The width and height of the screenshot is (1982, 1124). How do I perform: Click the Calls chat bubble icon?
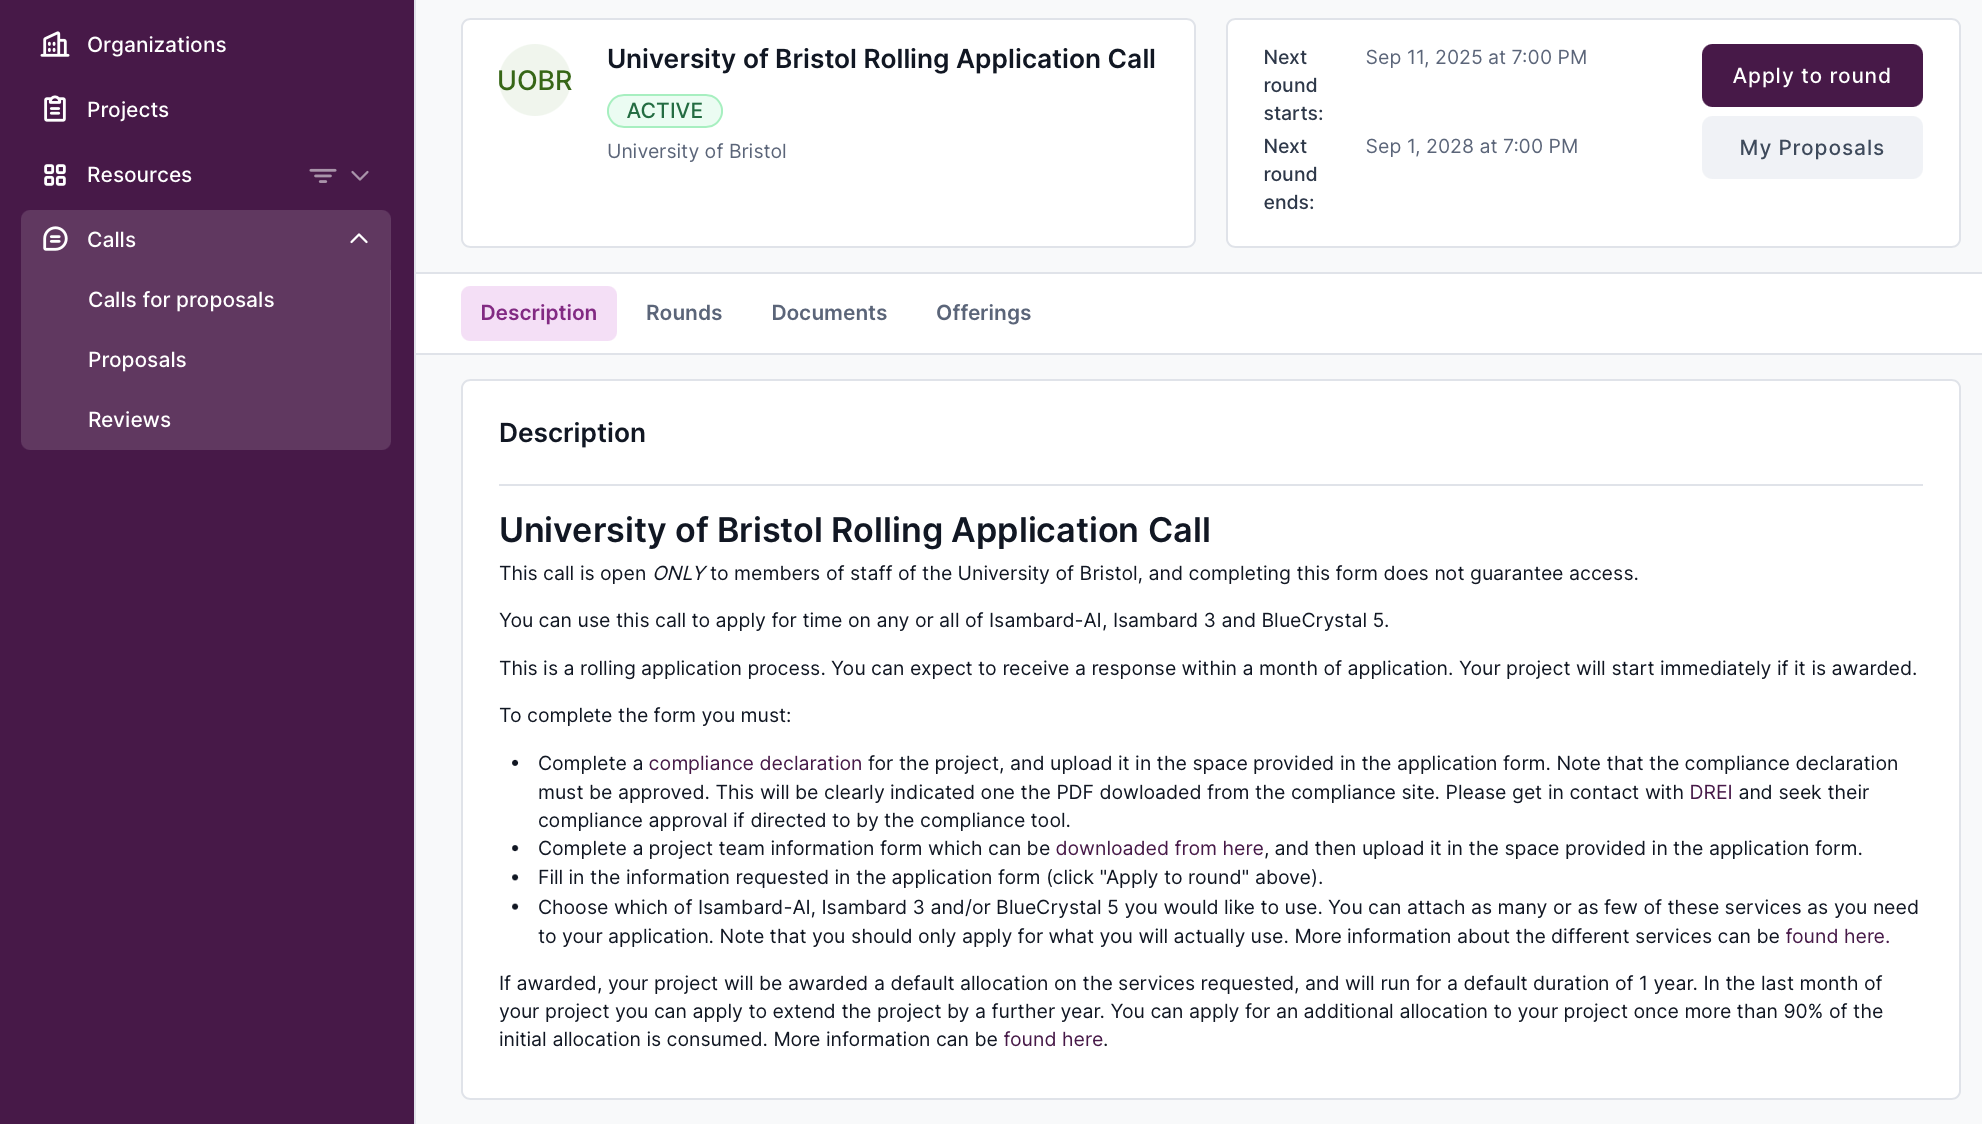55,239
